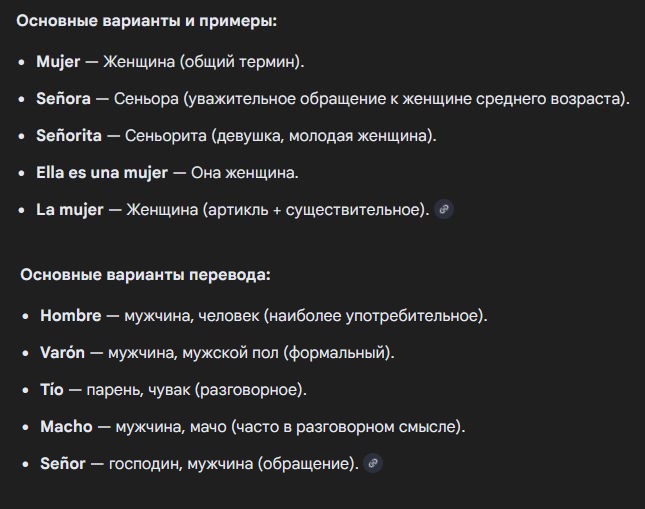Click the text Сеньорита (девушка, молодая женщина)
The height and width of the screenshot is (509, 645).
coord(281,136)
